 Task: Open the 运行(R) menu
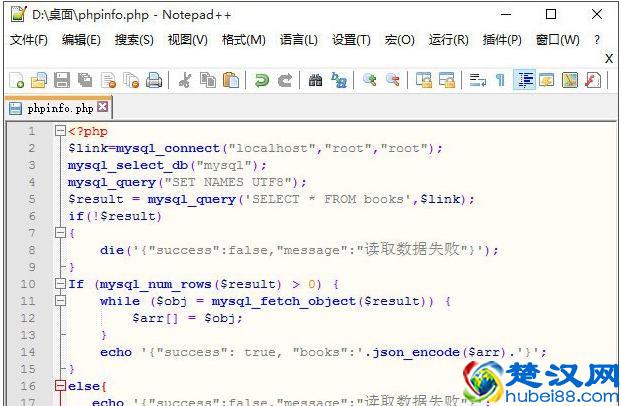tap(448, 40)
